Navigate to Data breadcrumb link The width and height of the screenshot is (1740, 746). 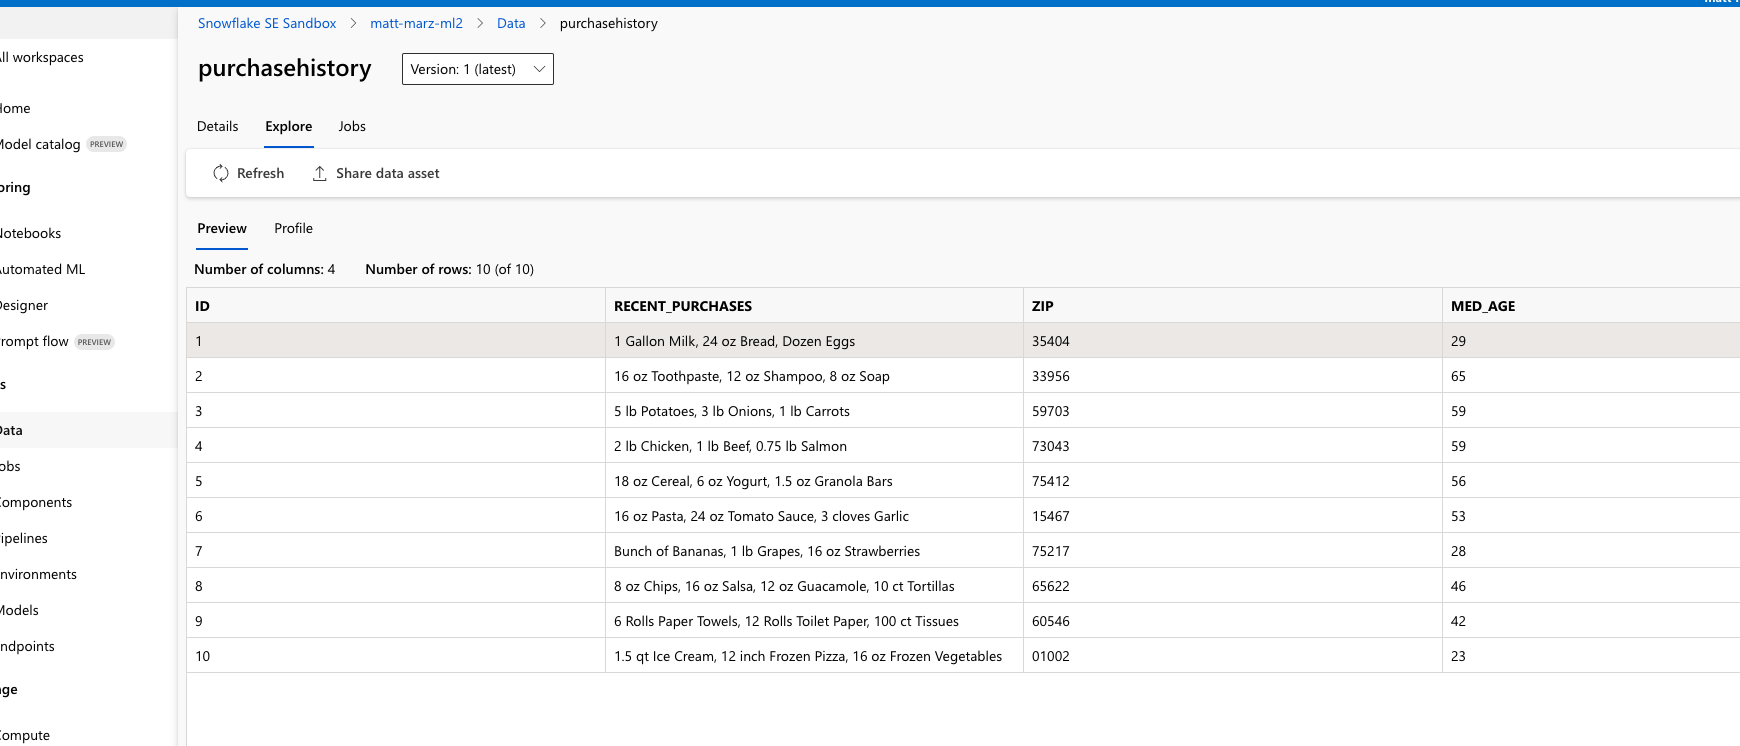[511, 24]
